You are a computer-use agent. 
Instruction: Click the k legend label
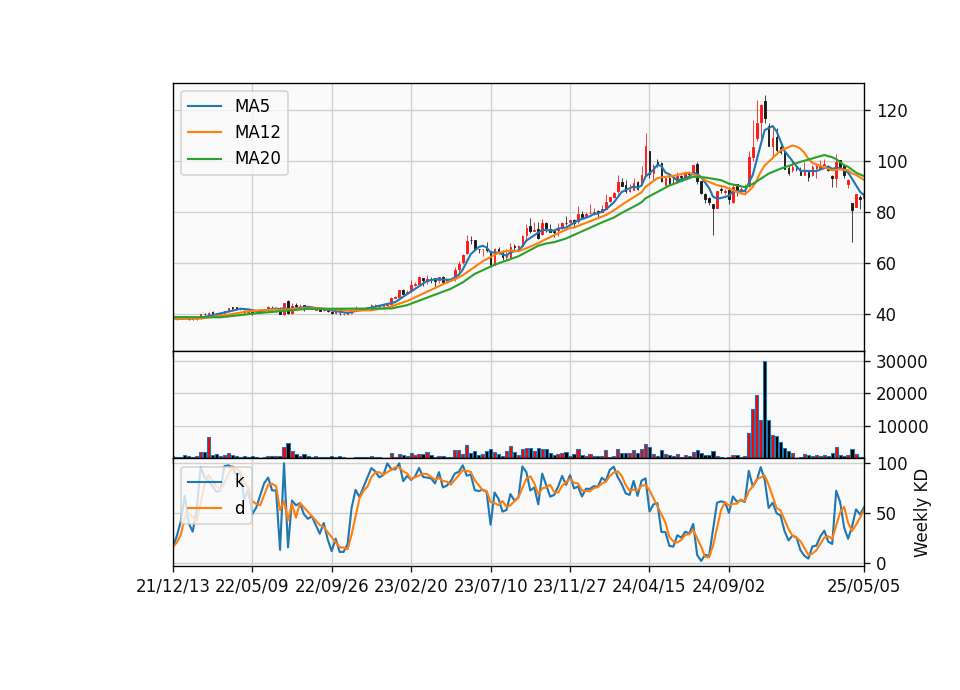(x=240, y=481)
